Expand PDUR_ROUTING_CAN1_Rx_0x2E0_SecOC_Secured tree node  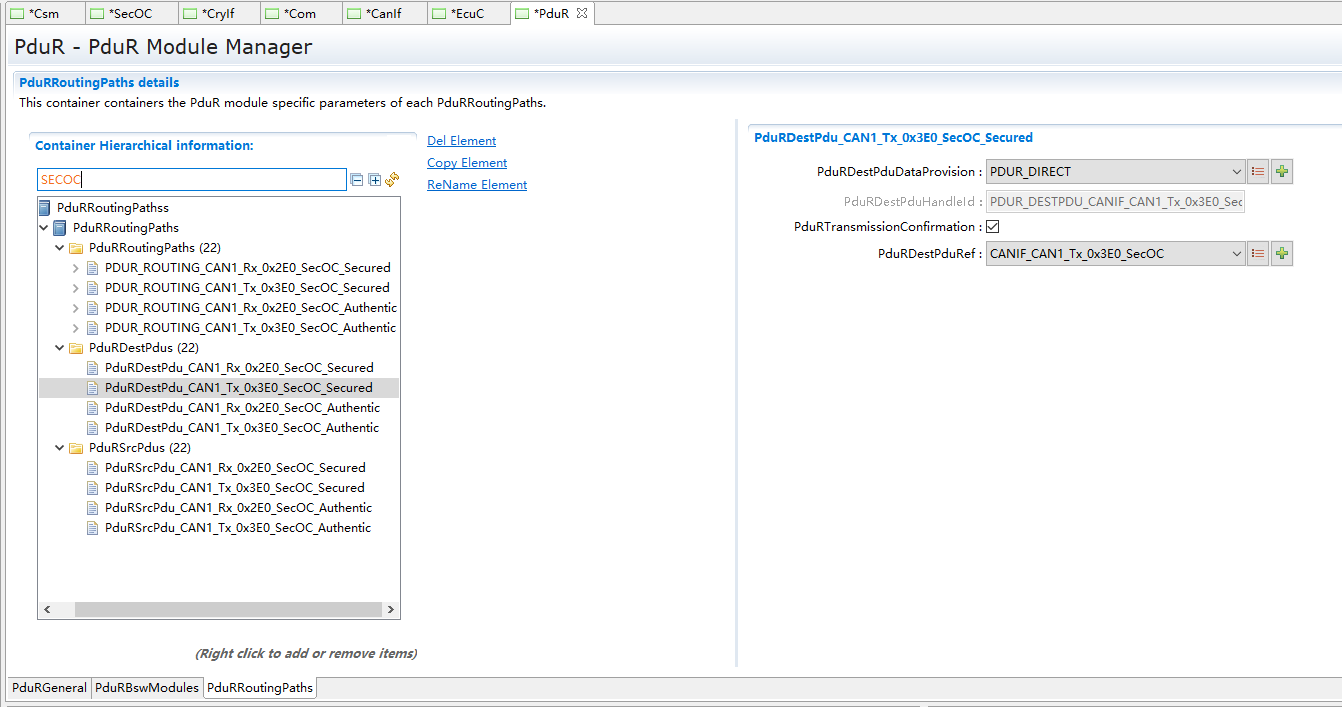76,268
